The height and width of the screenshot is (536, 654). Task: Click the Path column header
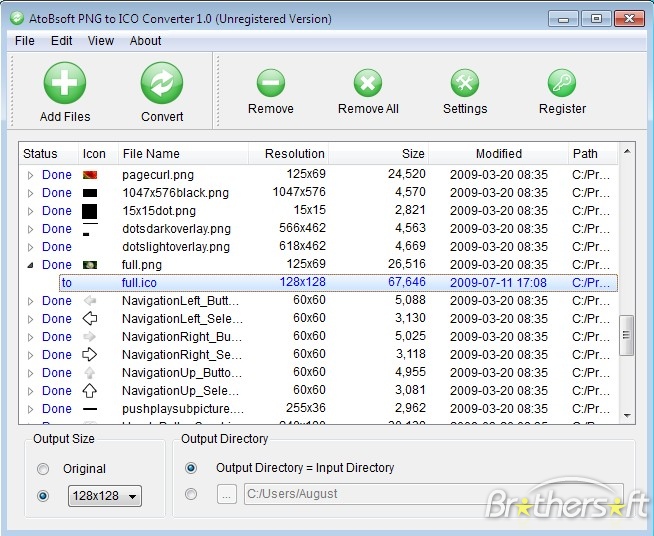tap(593, 154)
